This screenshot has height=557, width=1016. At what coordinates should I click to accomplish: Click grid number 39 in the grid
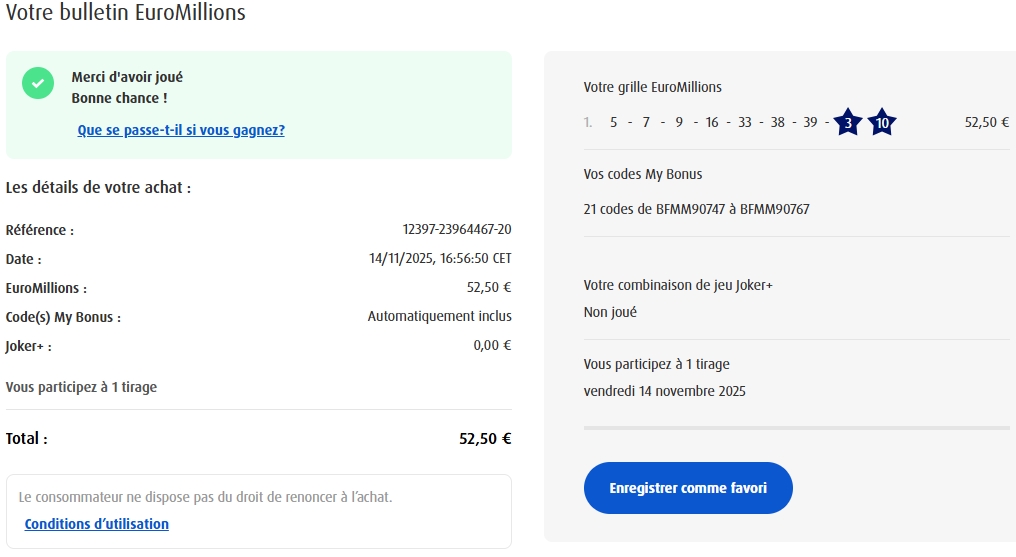pos(810,123)
